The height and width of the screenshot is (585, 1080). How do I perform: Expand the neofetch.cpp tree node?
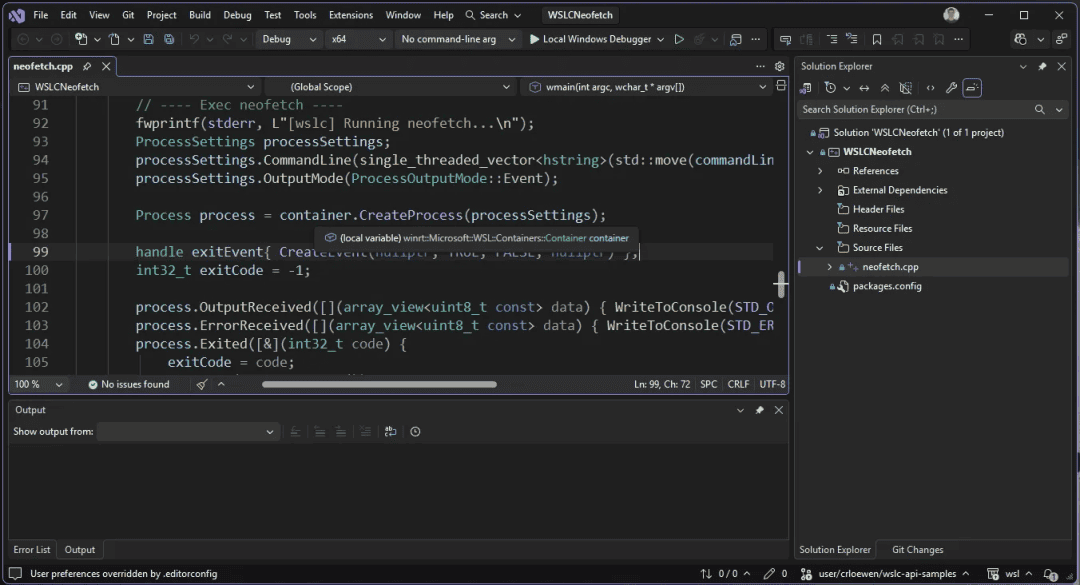click(829, 267)
